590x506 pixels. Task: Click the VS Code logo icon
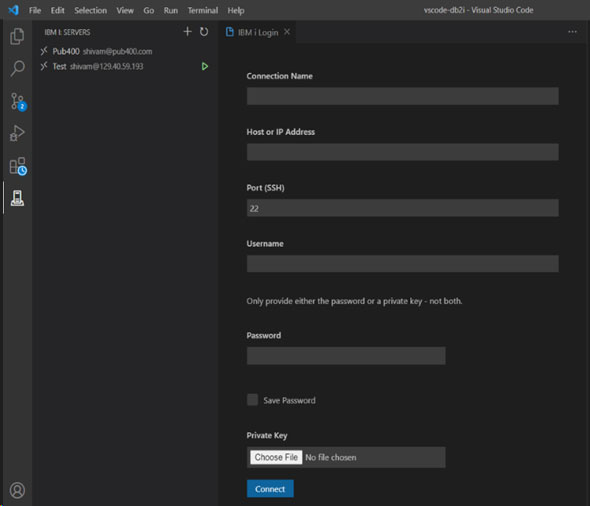pos(14,10)
